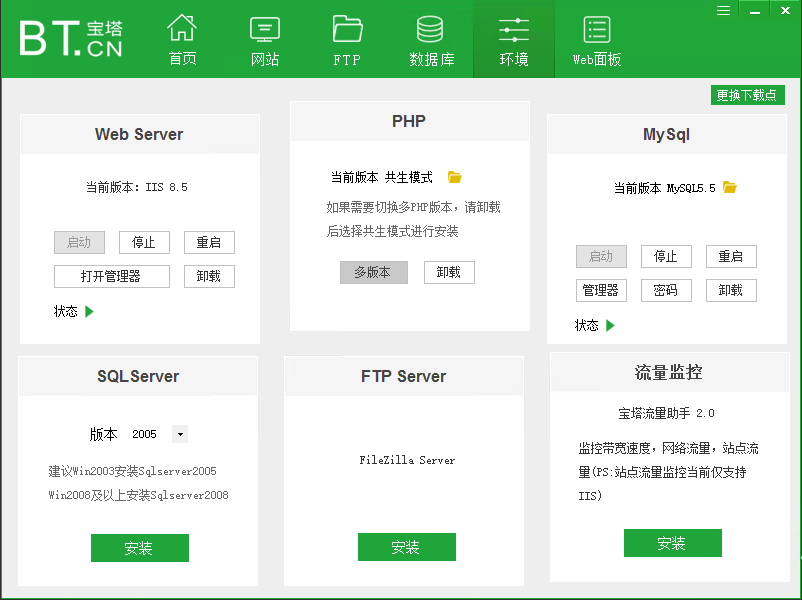Viewport: 802px width, 600px height.
Task: Click SQLServer version value 2005
Action: click(144, 434)
